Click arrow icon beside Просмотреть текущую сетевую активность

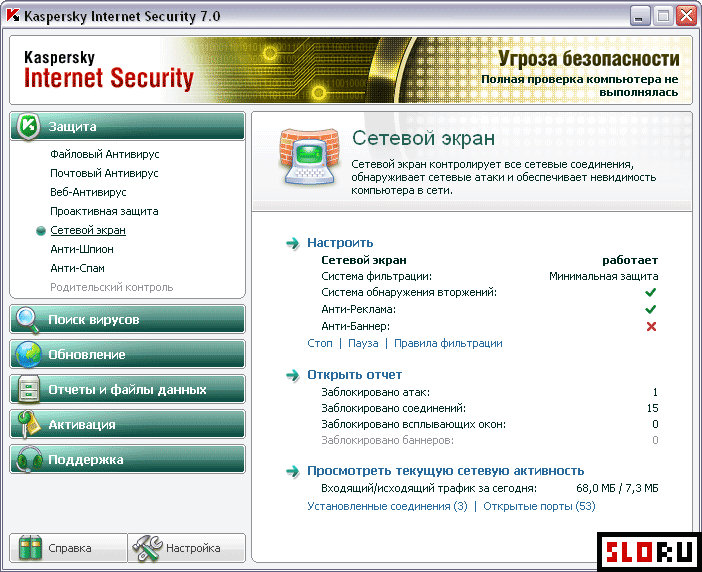[293, 471]
